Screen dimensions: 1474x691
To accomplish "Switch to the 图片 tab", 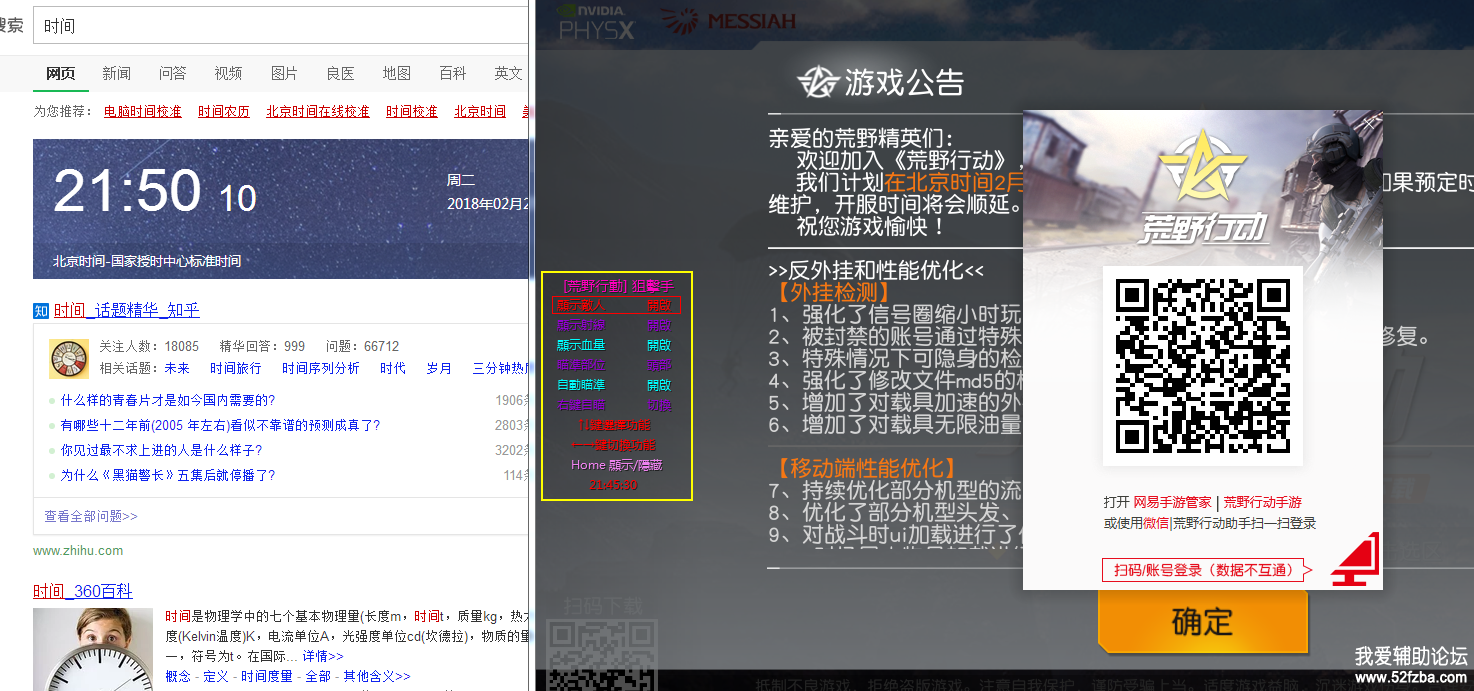I will pos(284,73).
